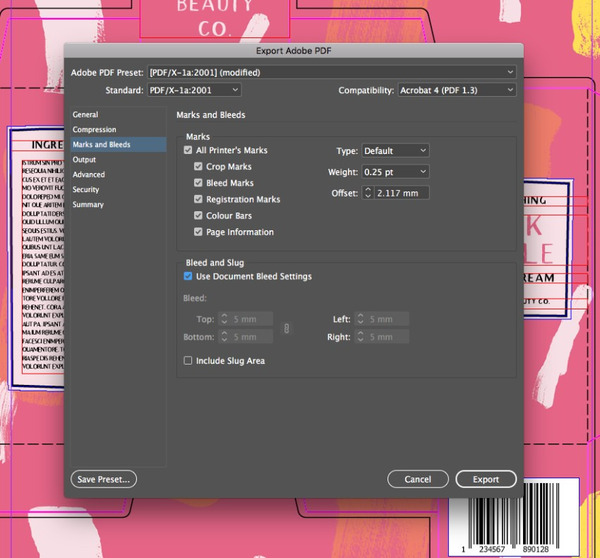The width and height of the screenshot is (600, 558).
Task: Toggle the Page Information checkbox
Action: (x=198, y=232)
